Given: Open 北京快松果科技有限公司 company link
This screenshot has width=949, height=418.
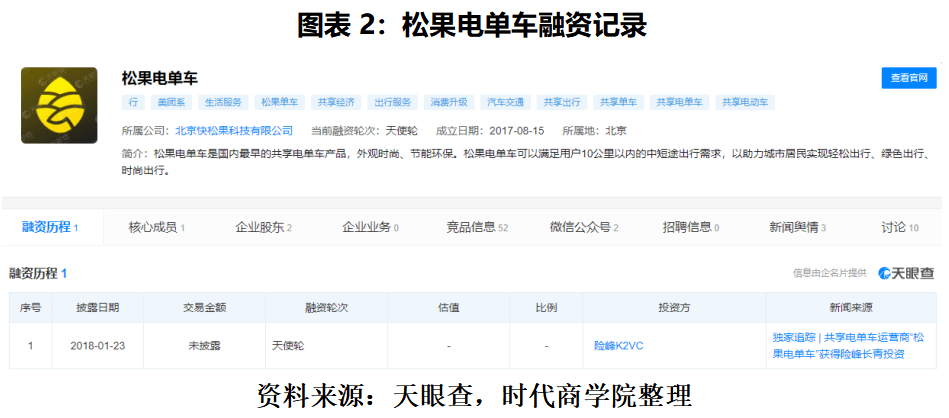Looking at the screenshot, I should [x=234, y=130].
